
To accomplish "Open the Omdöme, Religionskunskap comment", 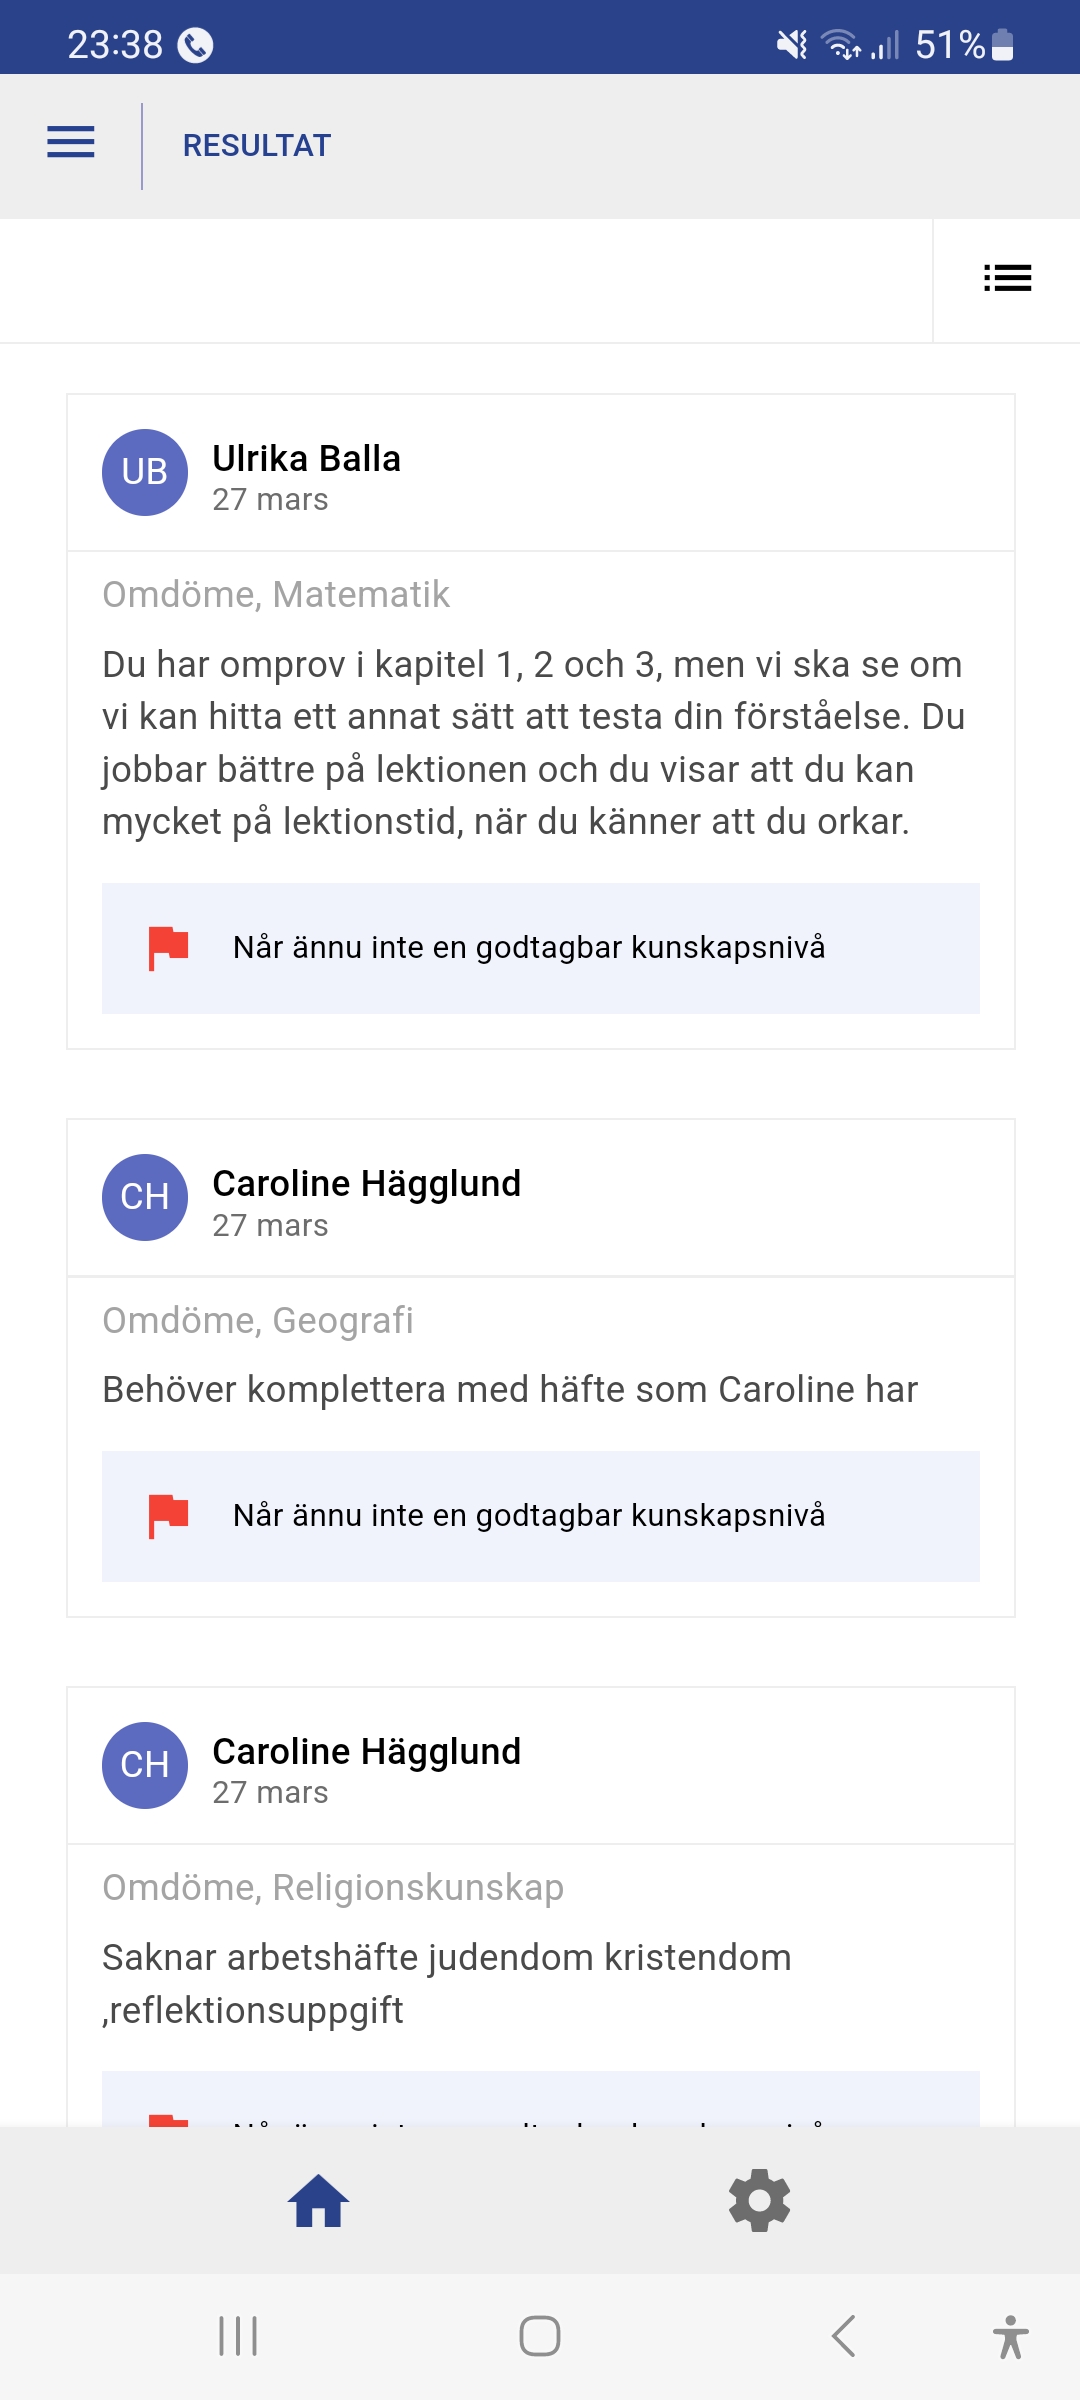I will [446, 1983].
